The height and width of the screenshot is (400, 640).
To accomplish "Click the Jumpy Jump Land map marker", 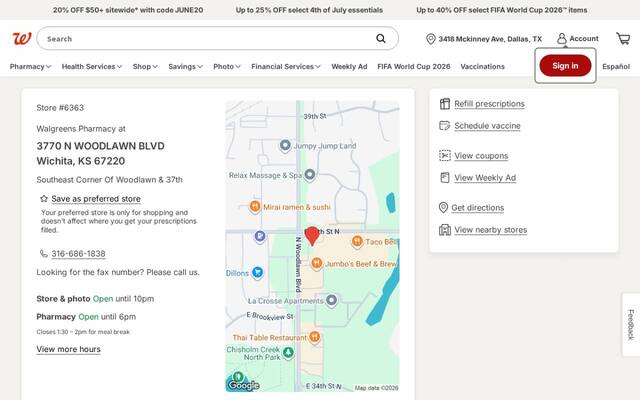I will 285,145.
